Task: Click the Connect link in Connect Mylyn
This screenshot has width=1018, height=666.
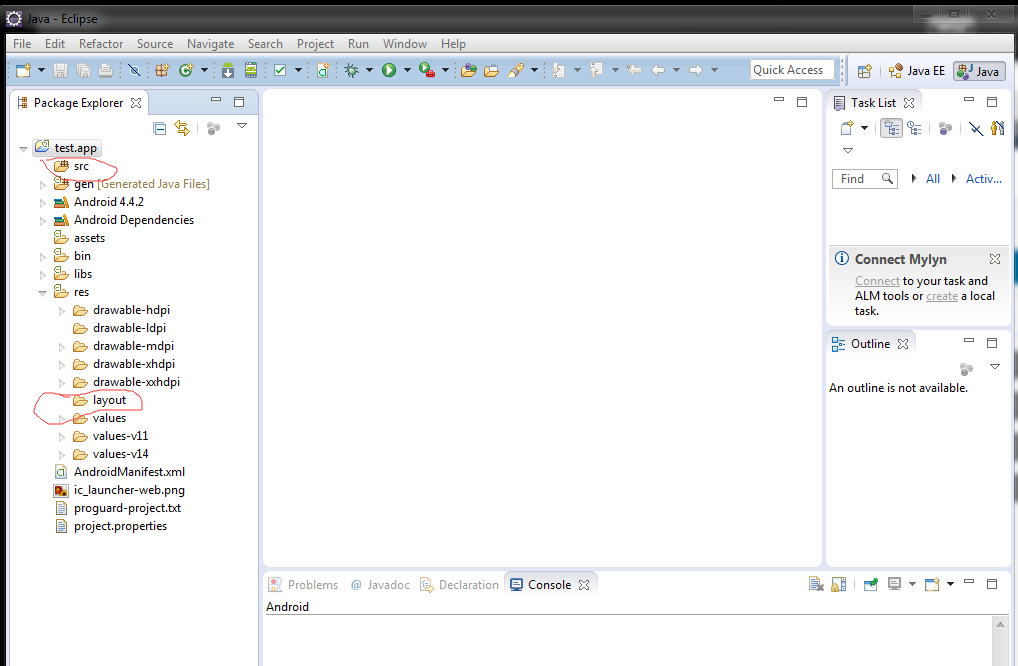Action: (877, 281)
